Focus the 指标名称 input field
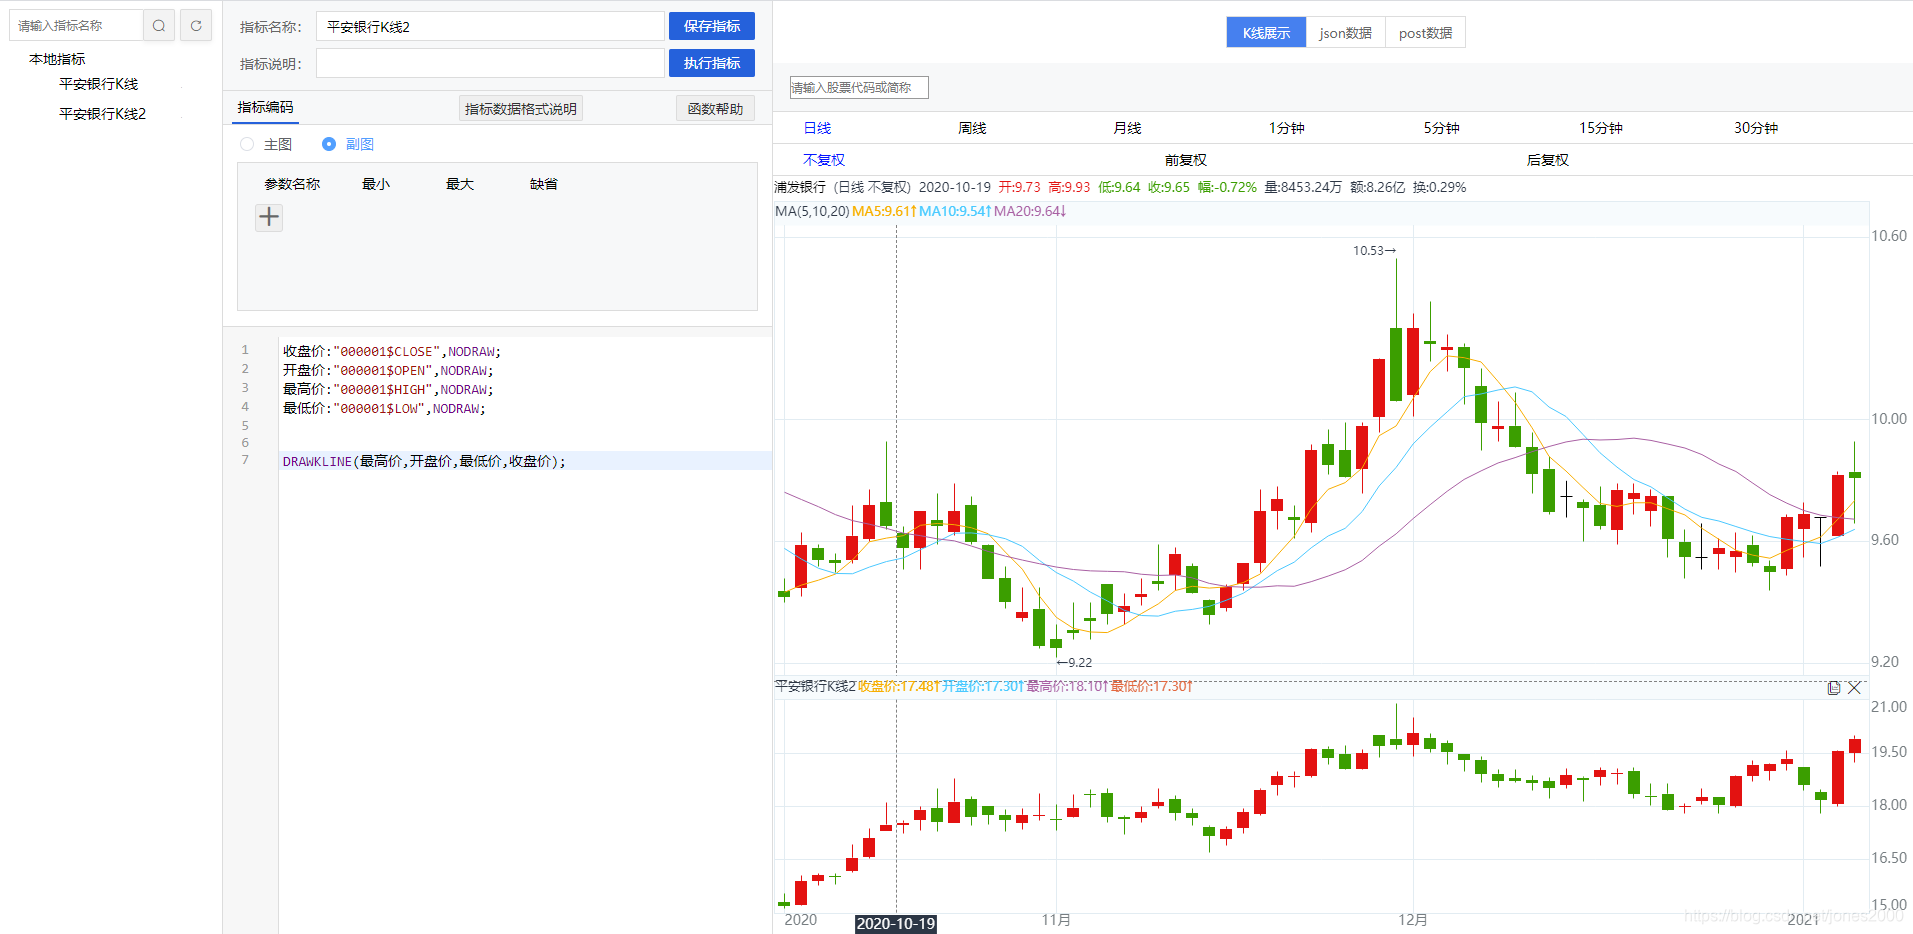The width and height of the screenshot is (1913, 934). (x=490, y=26)
